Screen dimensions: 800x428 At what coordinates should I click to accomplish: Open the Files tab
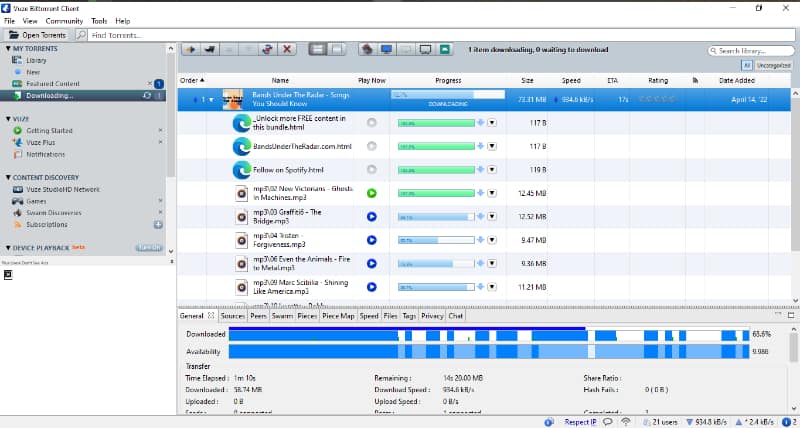pyautogui.click(x=390, y=316)
